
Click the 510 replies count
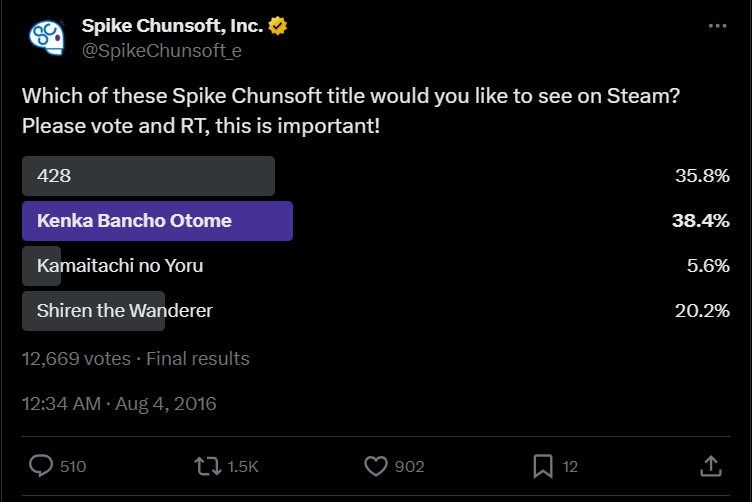[x=73, y=467]
